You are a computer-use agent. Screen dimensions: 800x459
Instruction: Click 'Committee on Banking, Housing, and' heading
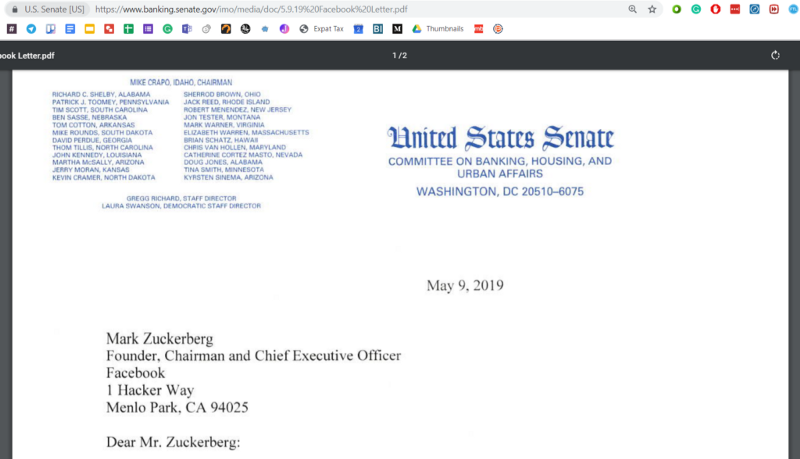500,161
